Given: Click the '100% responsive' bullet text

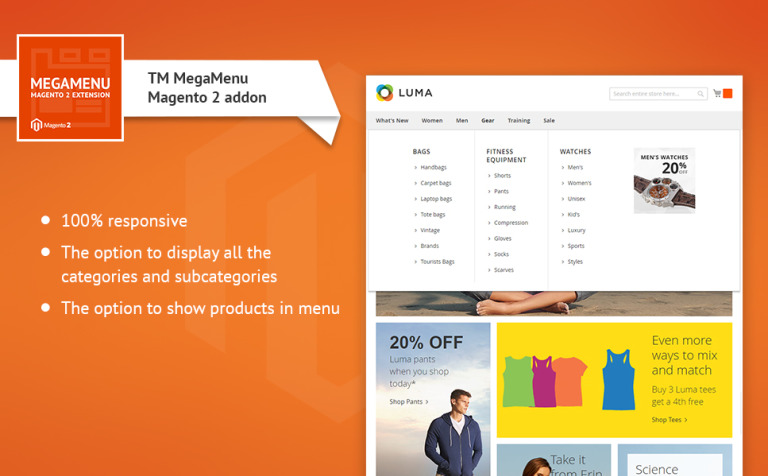Looking at the screenshot, I should [124, 221].
